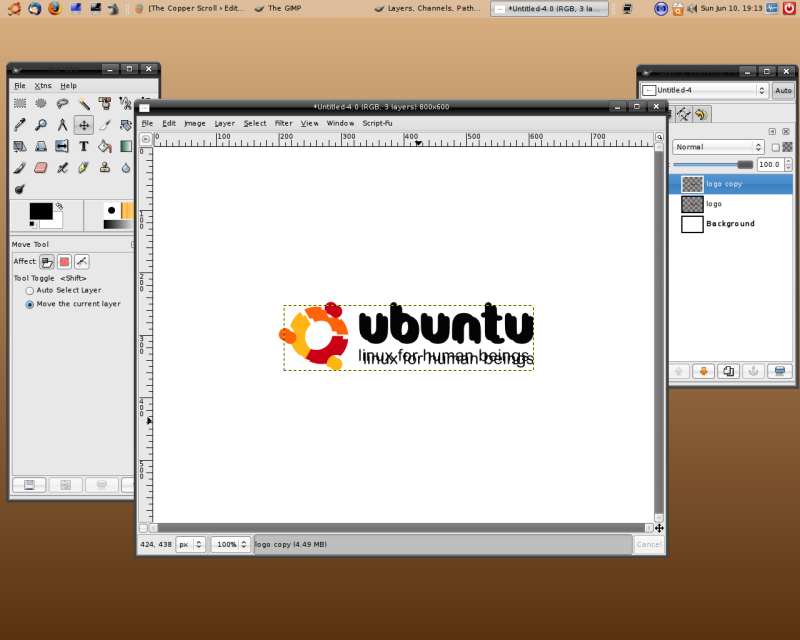Click the background color swatch
Image resolution: width=800 pixels, height=640 pixels.
pos(56,223)
